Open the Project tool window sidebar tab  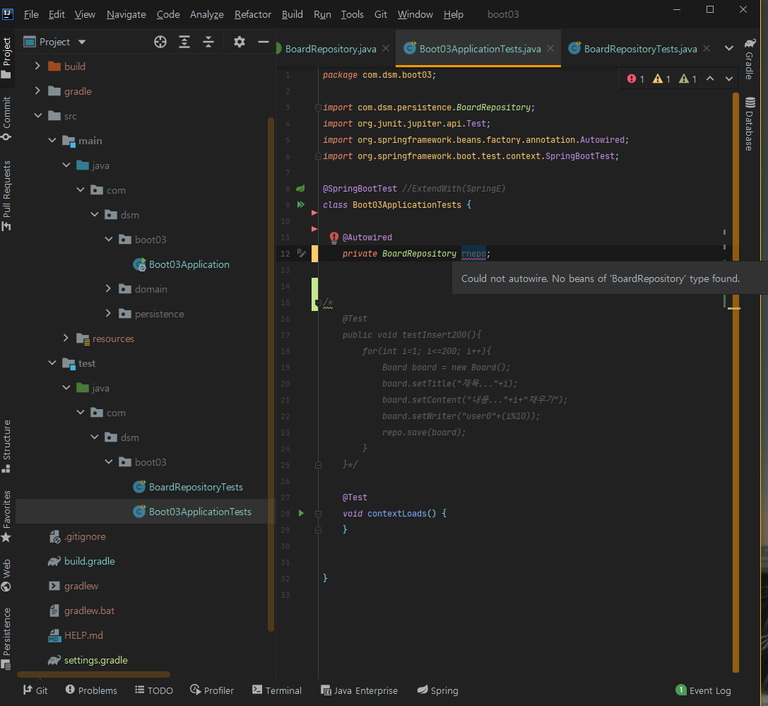coord(7,58)
